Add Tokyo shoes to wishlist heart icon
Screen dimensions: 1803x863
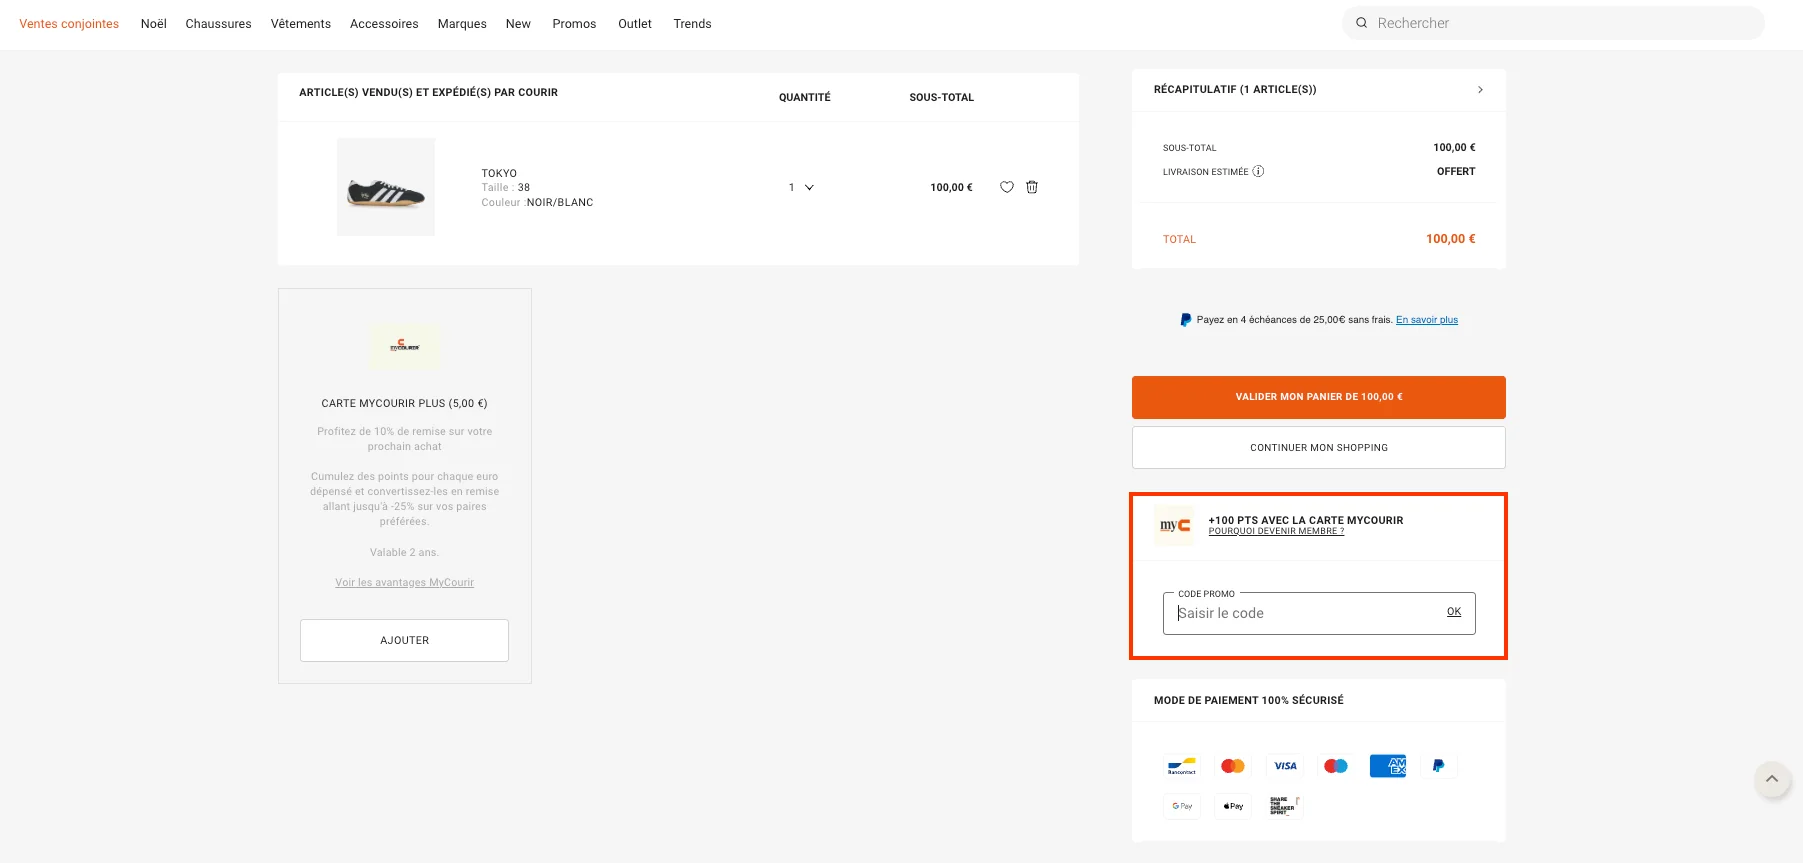[x=1006, y=187]
